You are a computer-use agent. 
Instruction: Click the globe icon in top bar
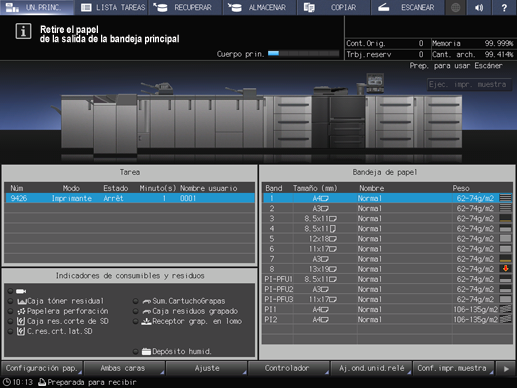[455, 7]
